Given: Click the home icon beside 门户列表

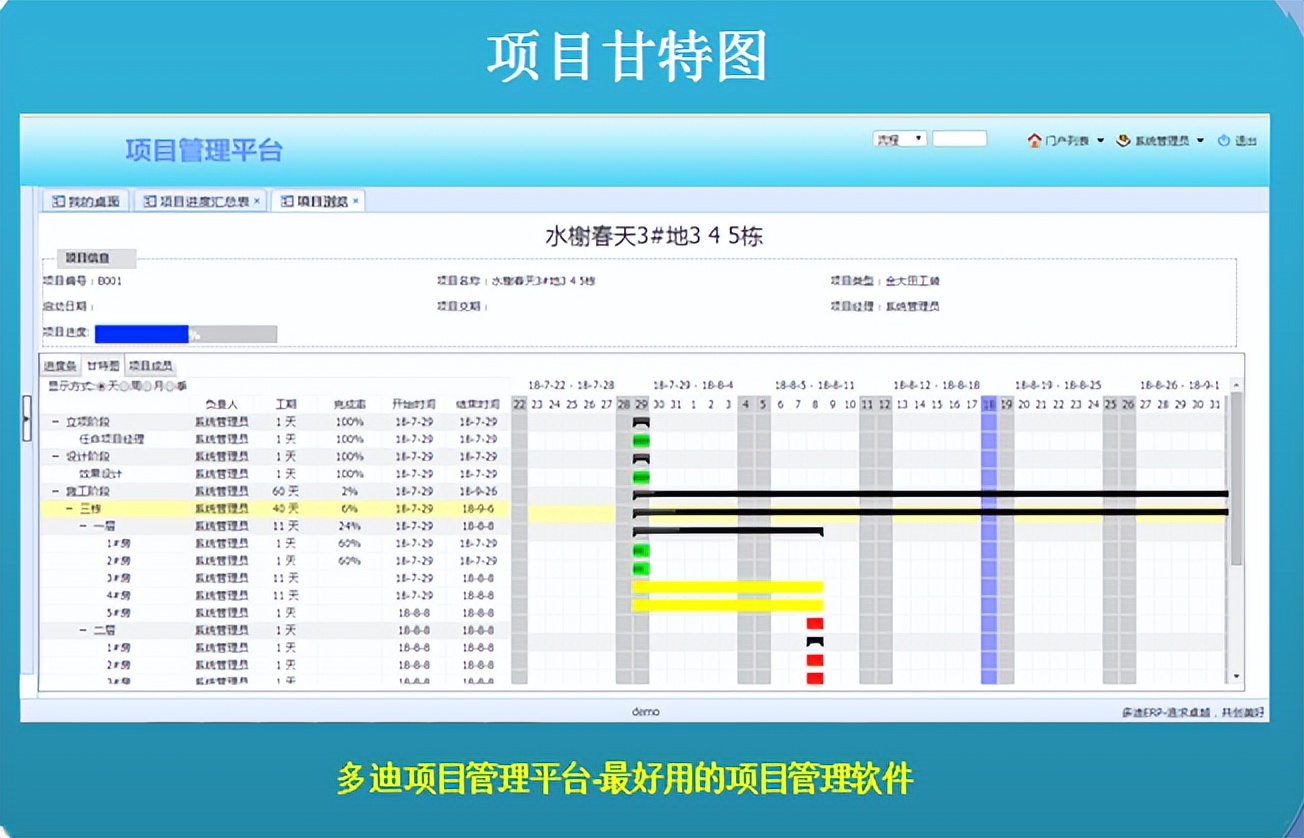Looking at the screenshot, I should (1035, 140).
